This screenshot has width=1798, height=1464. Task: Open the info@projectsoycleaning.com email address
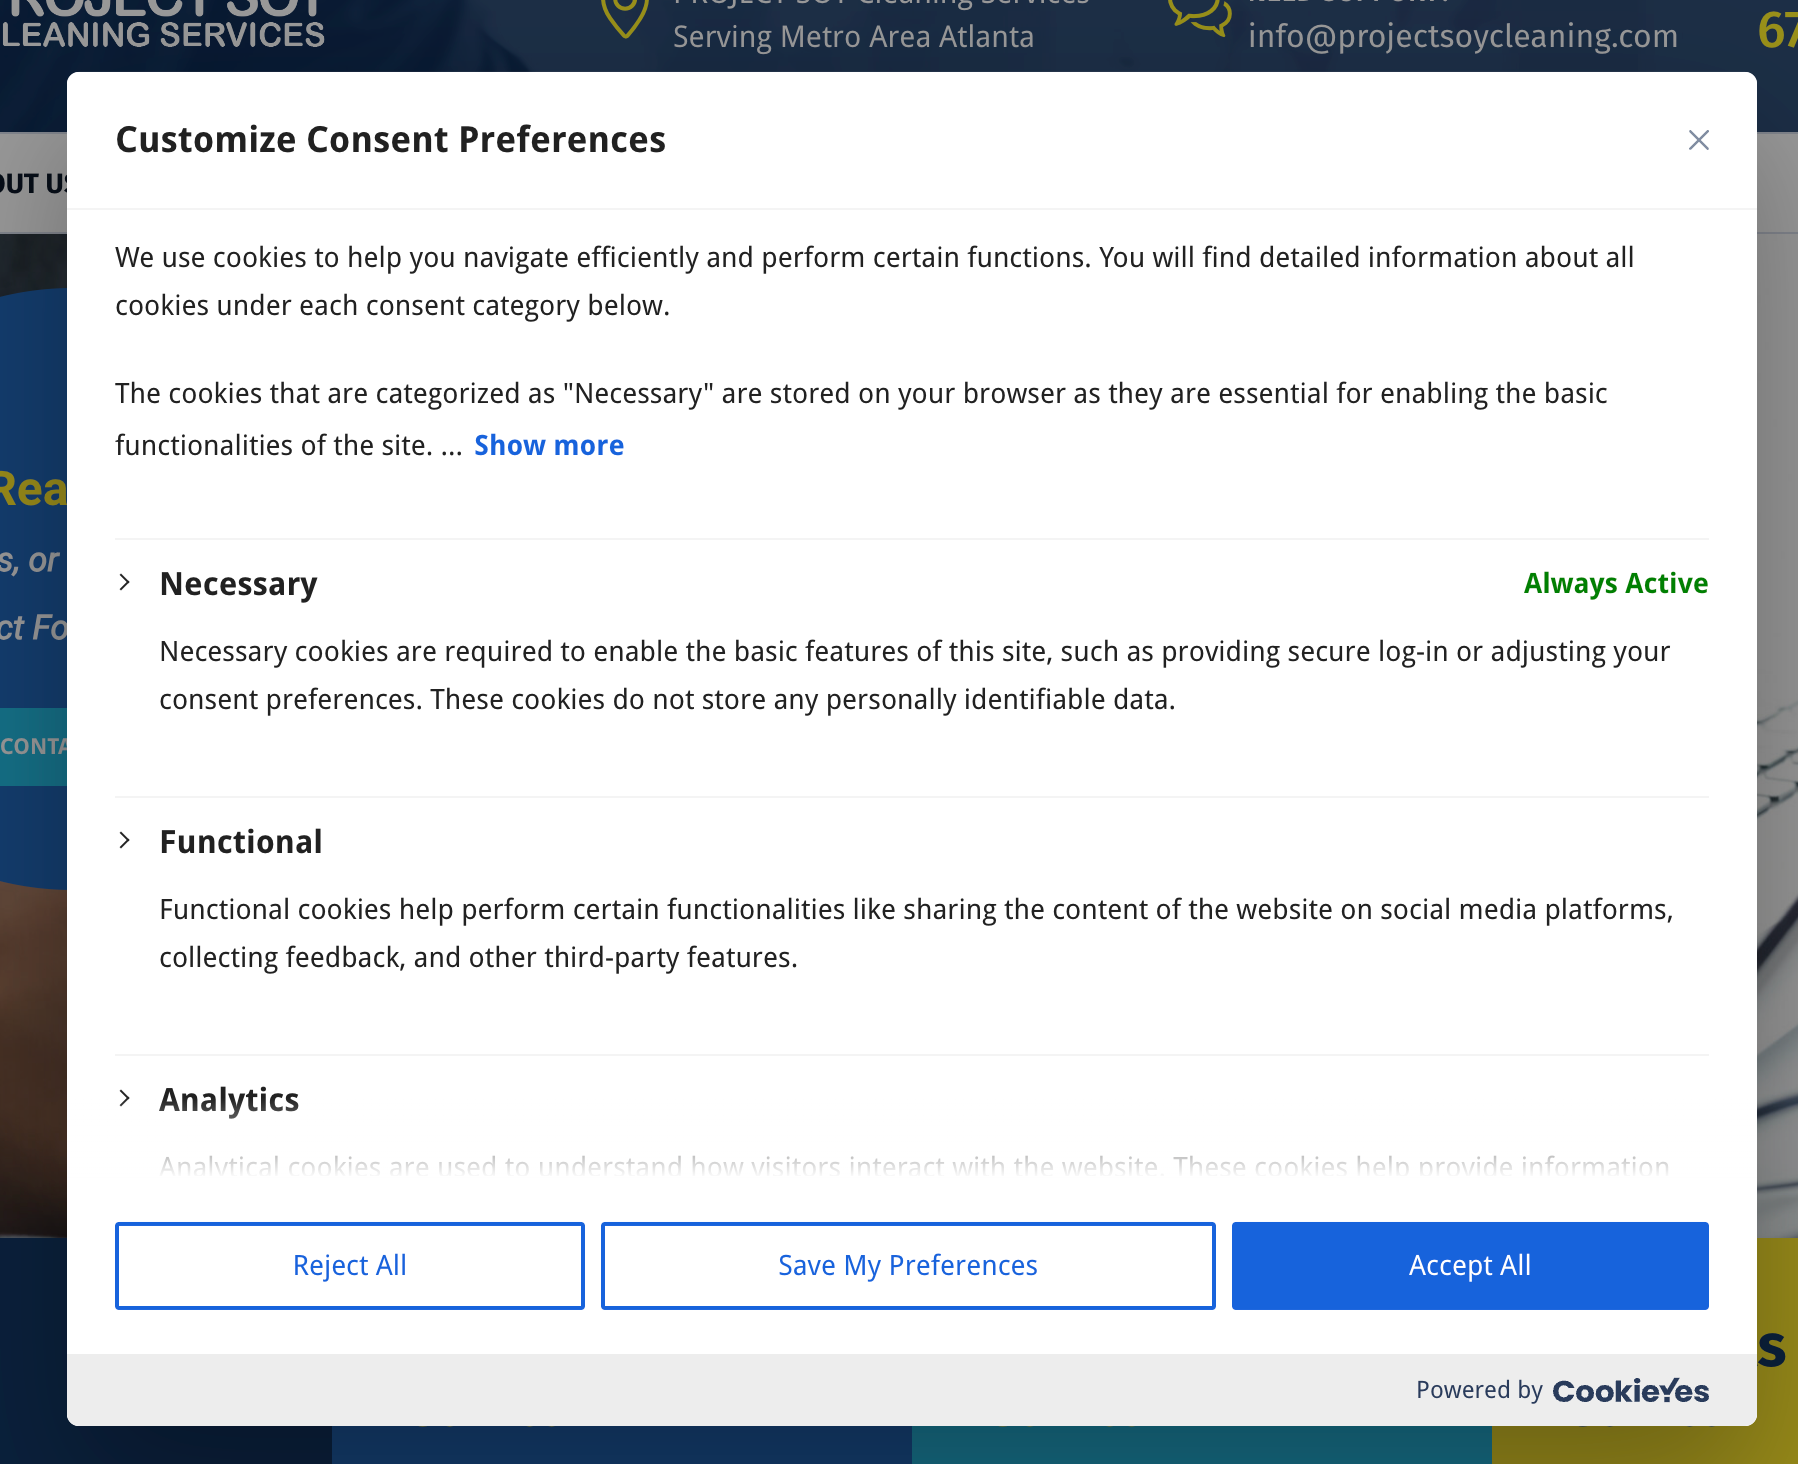[1462, 36]
